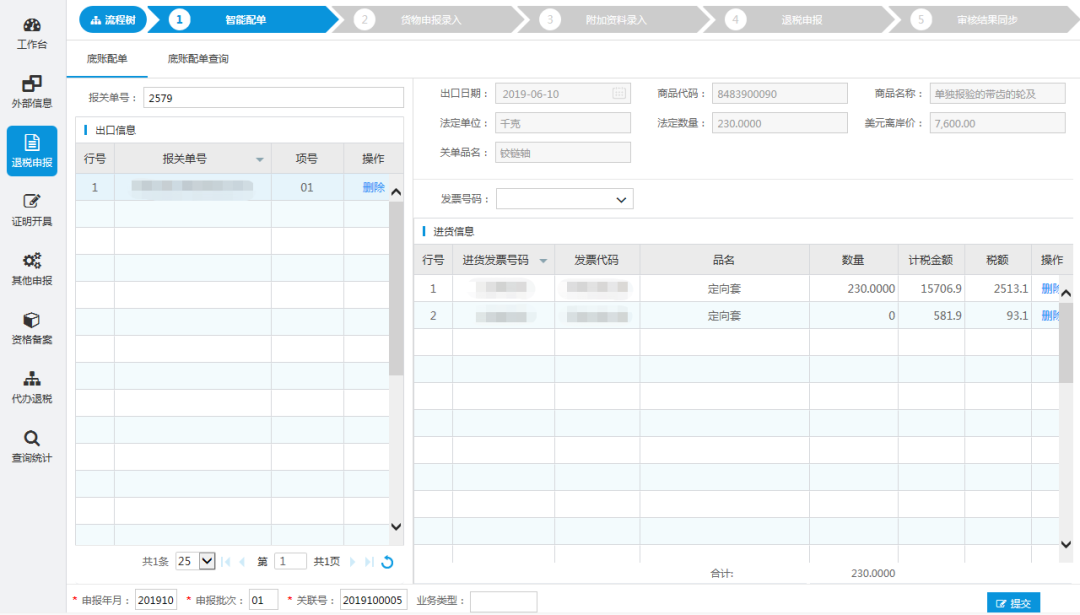Click the 法定数量 field
The image size is (1080, 615).
(780, 123)
